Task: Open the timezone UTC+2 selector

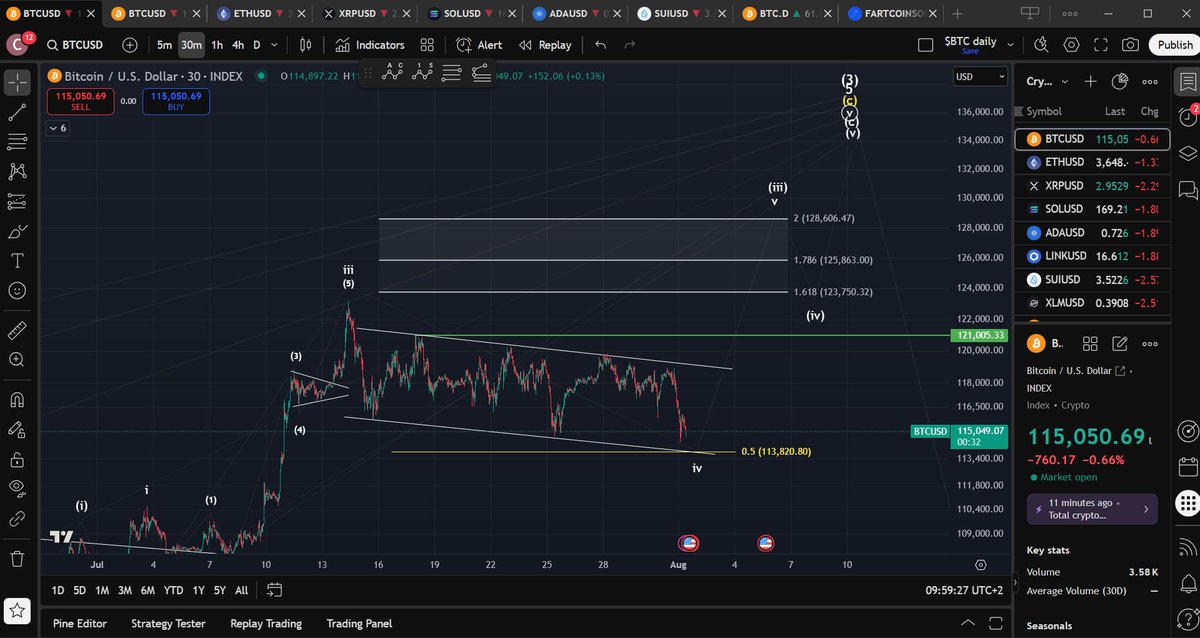Action: (965, 591)
